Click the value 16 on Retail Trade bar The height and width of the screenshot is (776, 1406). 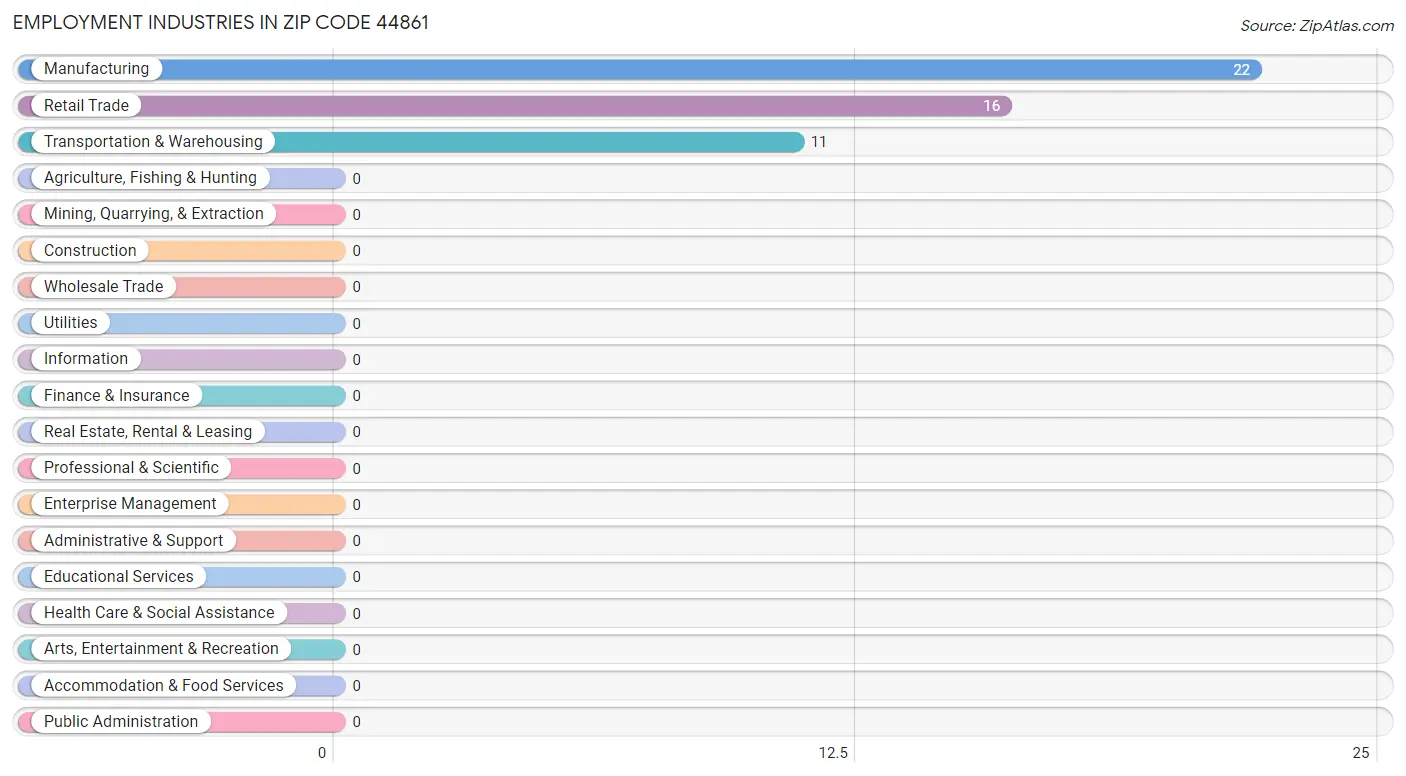pyautogui.click(x=991, y=106)
